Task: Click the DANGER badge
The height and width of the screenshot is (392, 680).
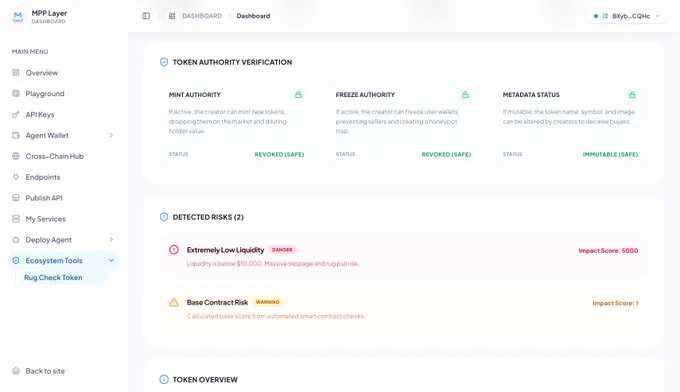Action: [282, 250]
